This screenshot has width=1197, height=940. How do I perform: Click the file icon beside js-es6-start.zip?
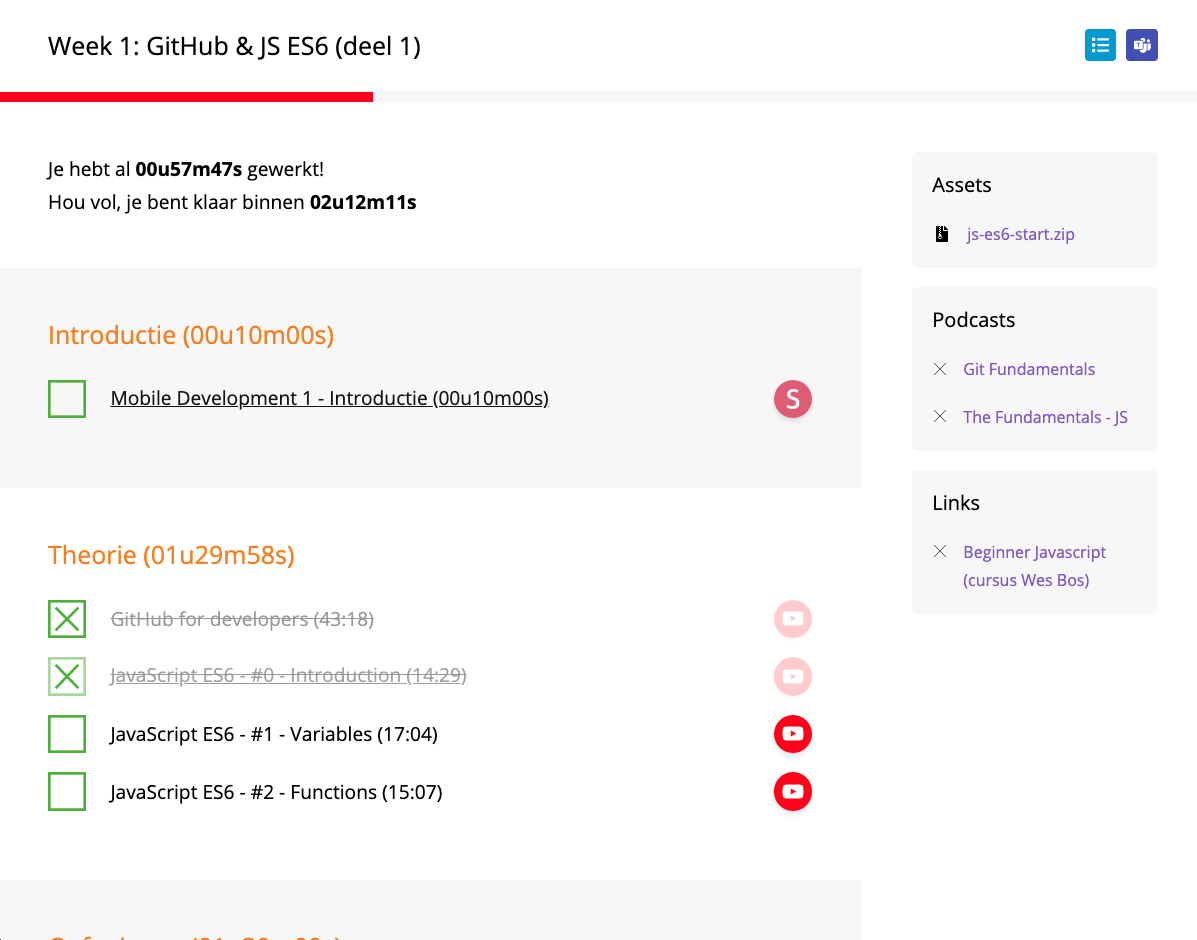point(941,234)
